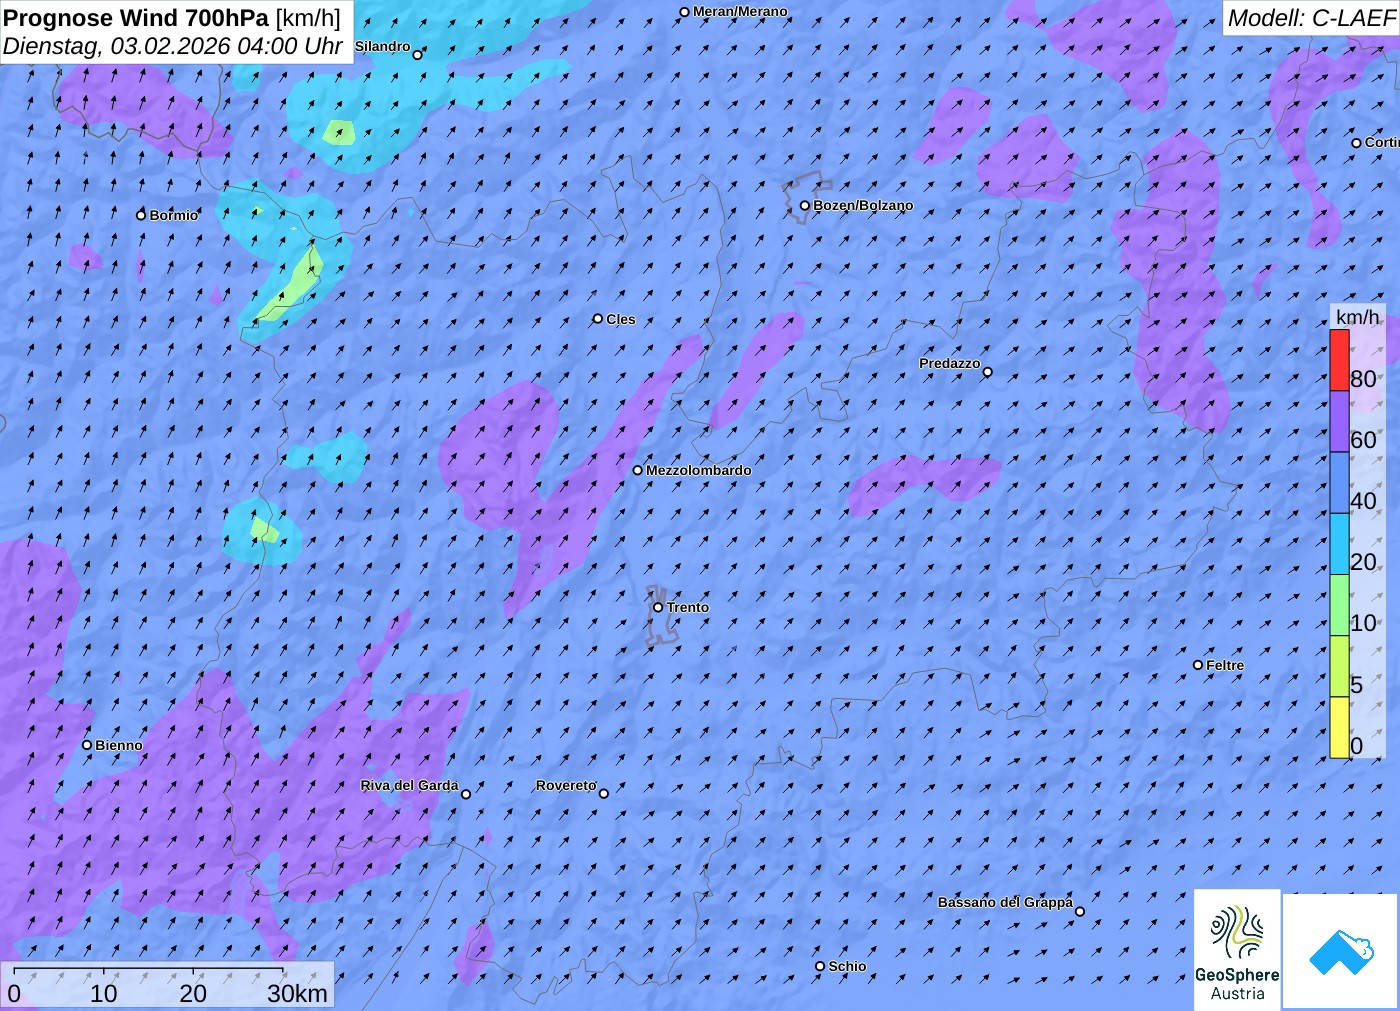Click the yellow 0 km/h legend swatch
Screen dimensions: 1400x1011
[1339, 728]
